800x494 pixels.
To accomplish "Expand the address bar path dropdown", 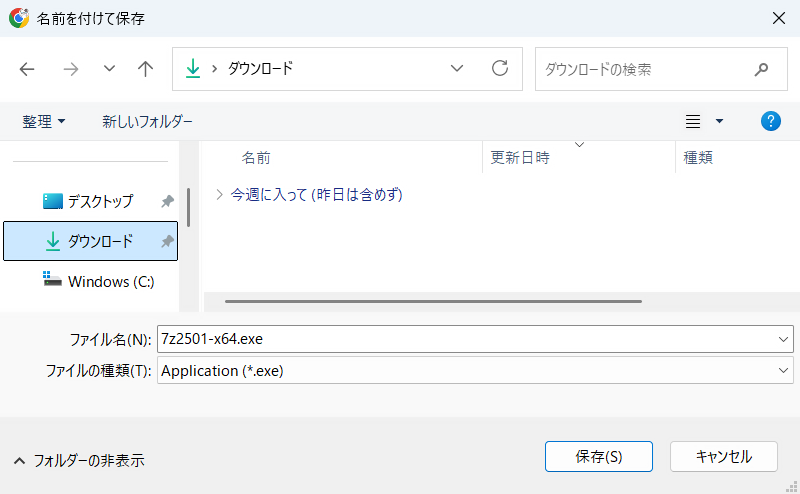I will (457, 69).
